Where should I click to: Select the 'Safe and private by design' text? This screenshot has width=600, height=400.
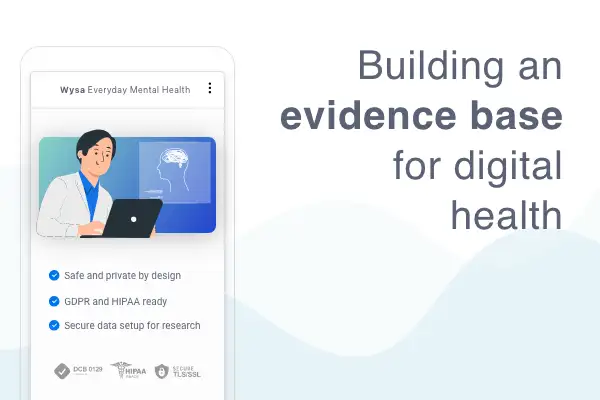(122, 276)
